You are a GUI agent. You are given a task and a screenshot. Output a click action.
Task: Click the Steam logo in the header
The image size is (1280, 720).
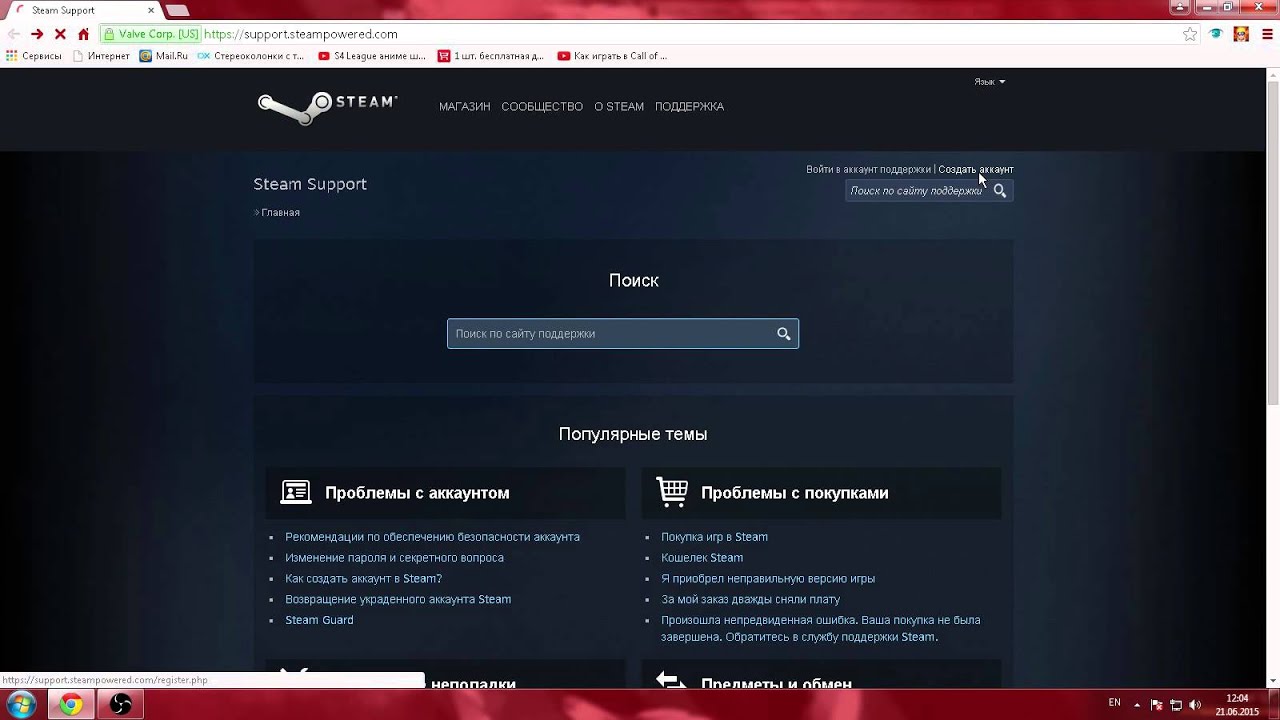tap(327, 107)
